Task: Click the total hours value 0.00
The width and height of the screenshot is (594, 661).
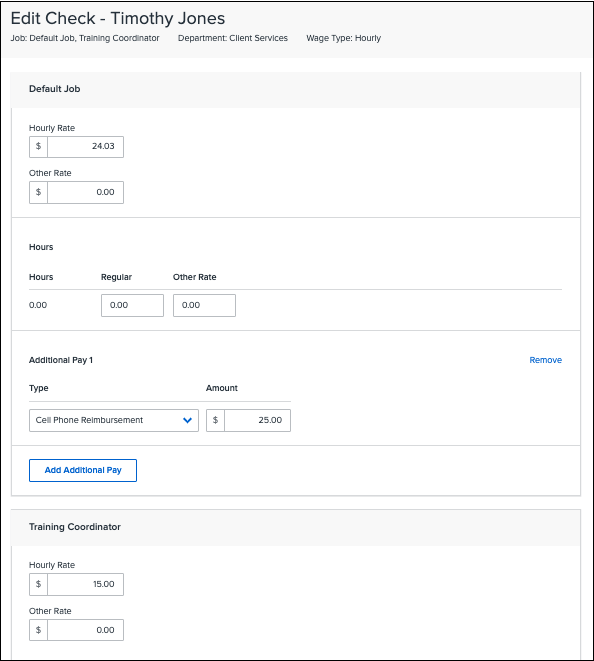Action: coord(38,305)
